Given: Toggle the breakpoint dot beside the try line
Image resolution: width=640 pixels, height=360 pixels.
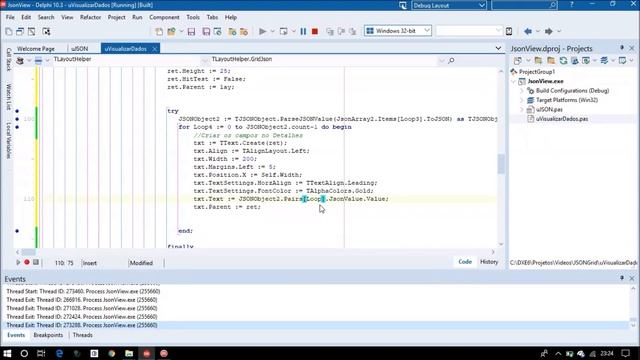Looking at the screenshot, I should point(17,111).
